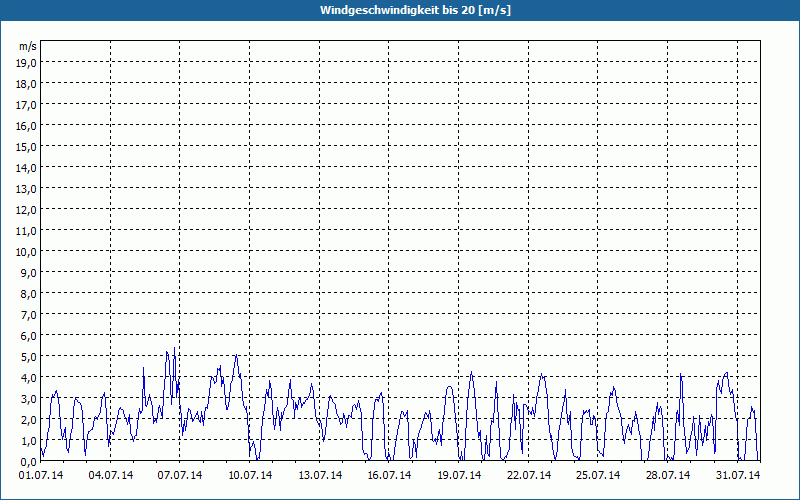
Task: Click the date label '22.07.14'
Action: coord(529,476)
